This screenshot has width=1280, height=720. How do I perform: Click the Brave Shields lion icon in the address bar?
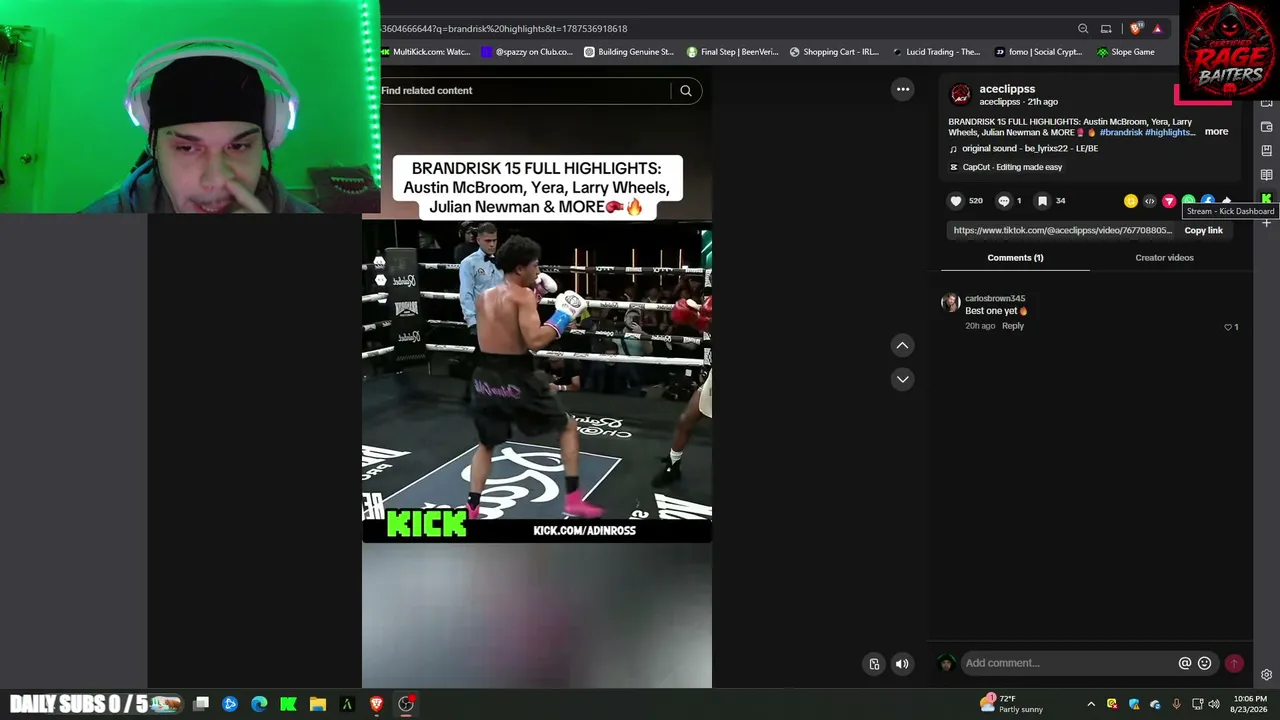coord(1135,29)
